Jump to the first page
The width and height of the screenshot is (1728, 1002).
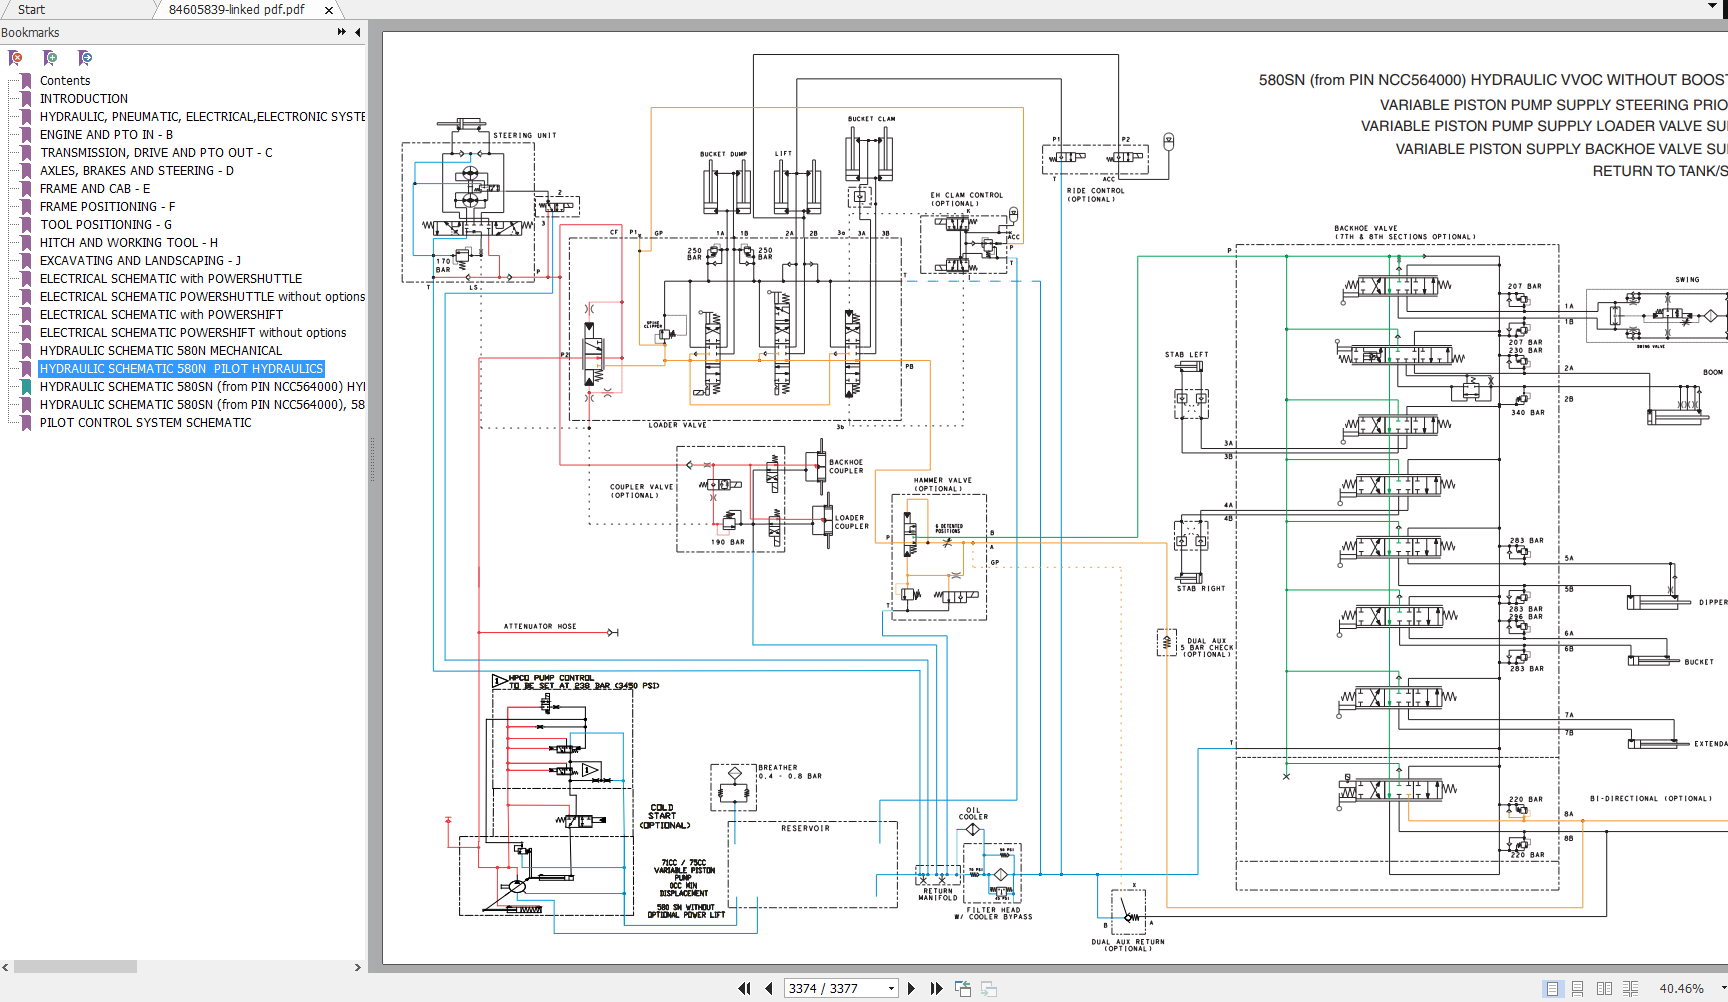pos(744,988)
